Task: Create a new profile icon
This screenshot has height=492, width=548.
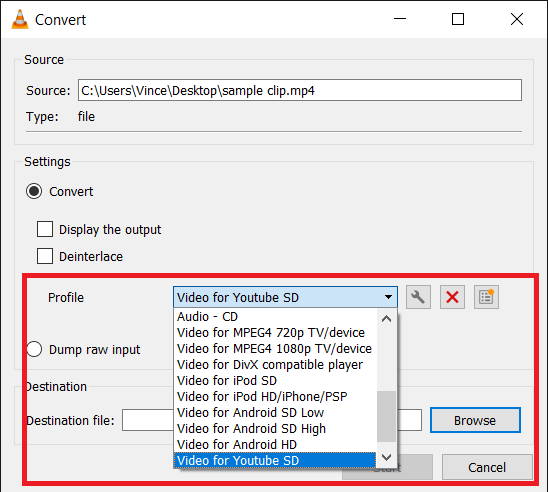Action: 486,297
